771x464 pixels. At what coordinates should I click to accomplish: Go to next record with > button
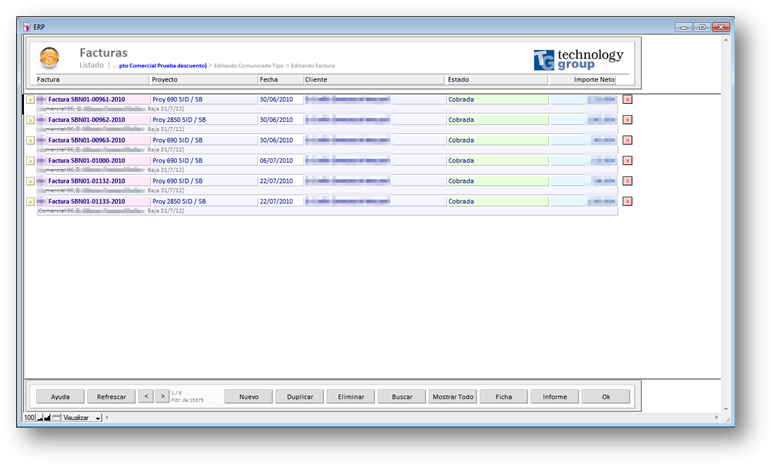coord(162,397)
